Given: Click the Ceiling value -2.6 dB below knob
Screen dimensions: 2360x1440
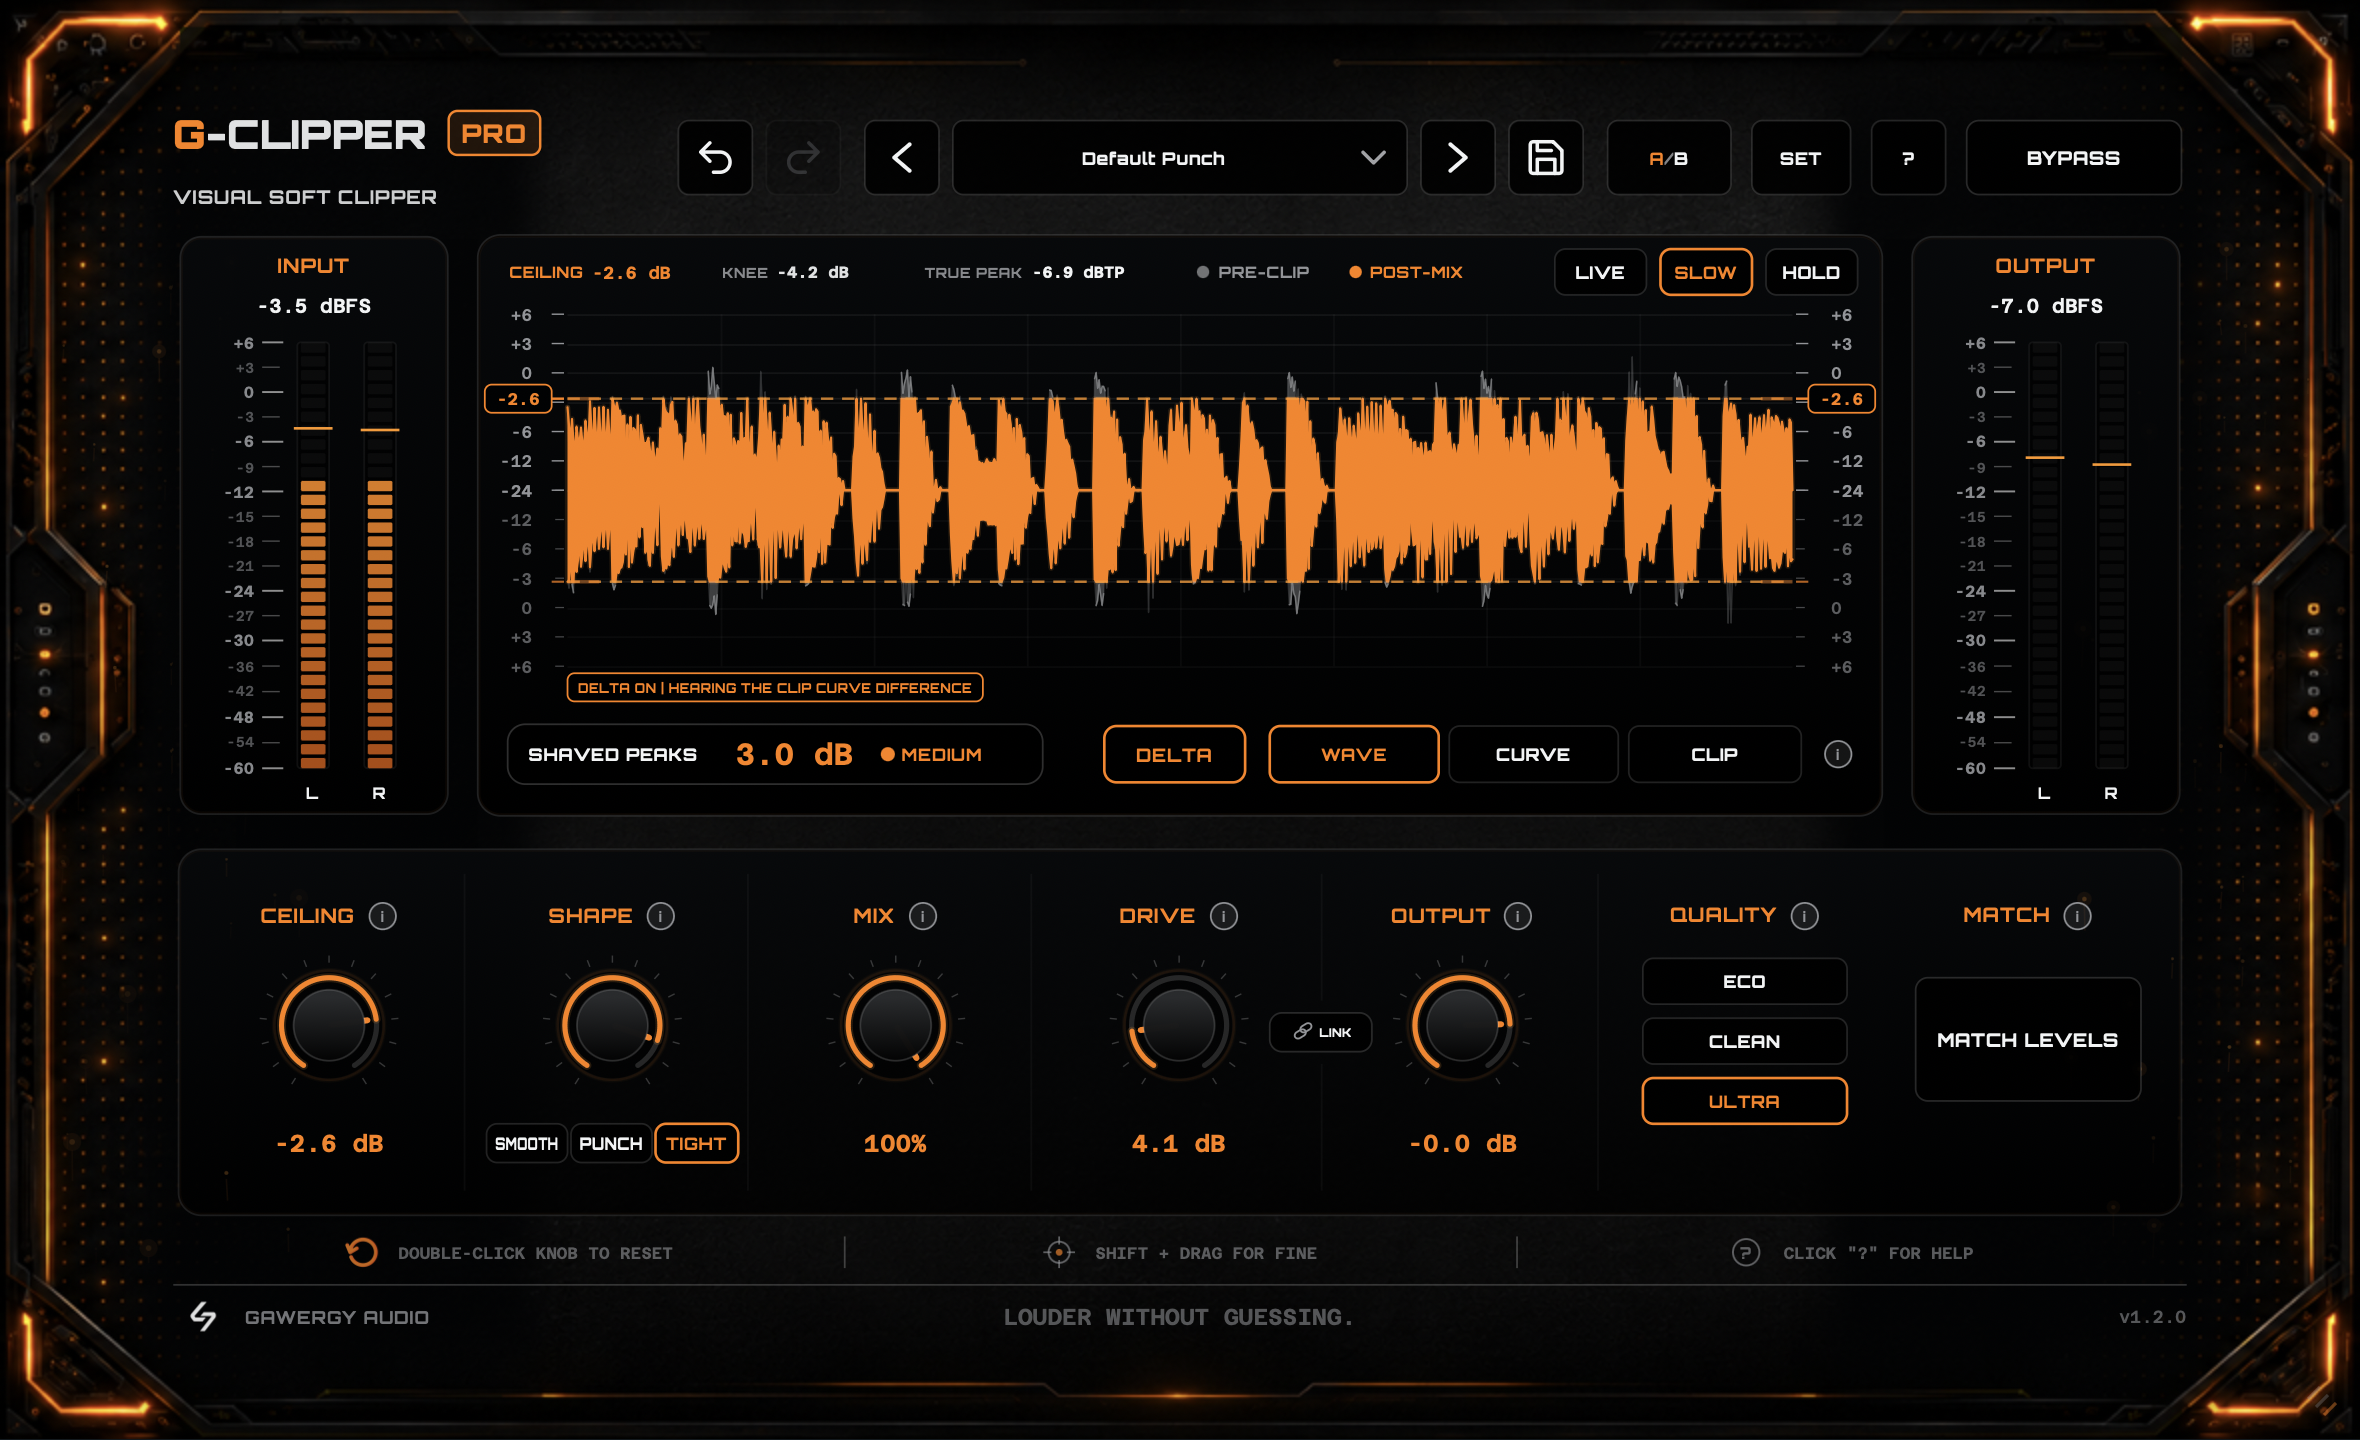Looking at the screenshot, I should pos(330,1144).
